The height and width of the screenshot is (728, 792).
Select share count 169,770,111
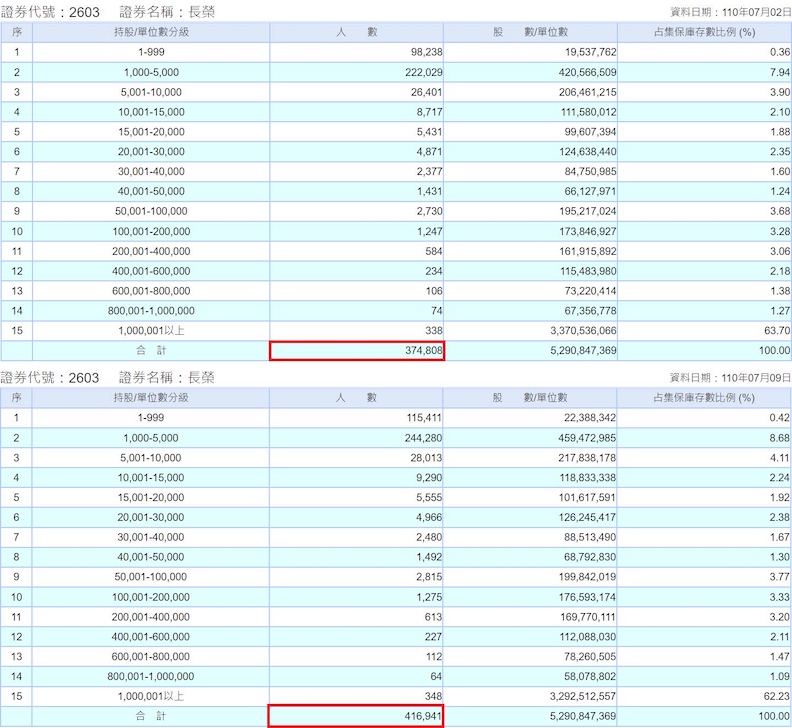[587, 617]
